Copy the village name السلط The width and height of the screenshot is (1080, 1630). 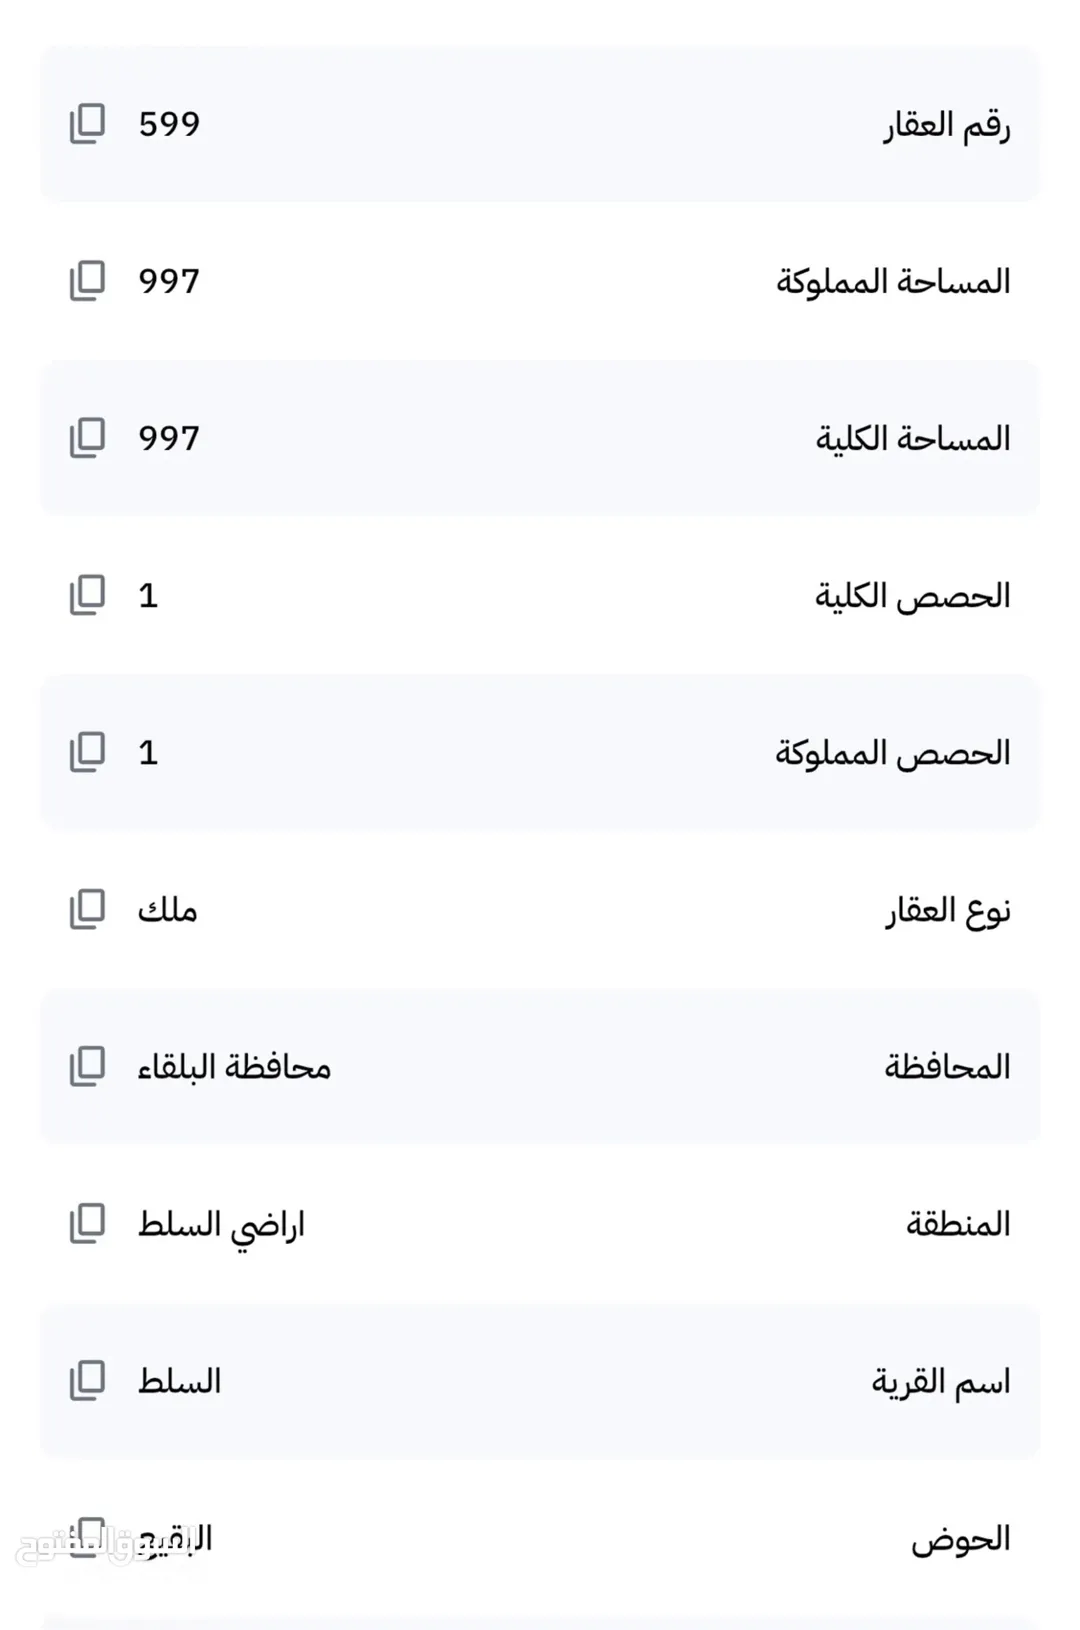click(87, 1380)
